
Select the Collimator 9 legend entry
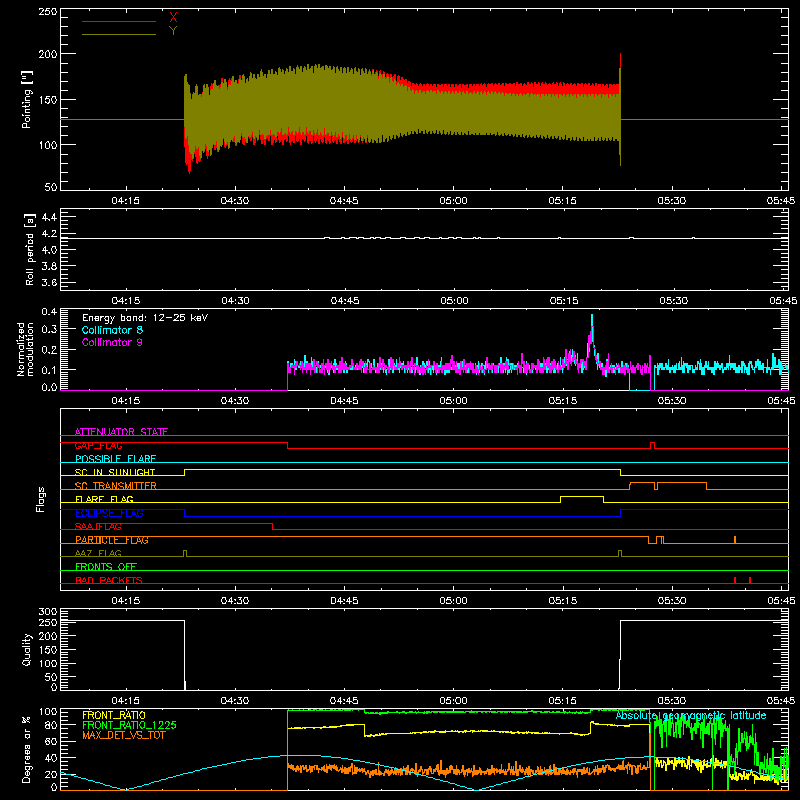[112, 342]
